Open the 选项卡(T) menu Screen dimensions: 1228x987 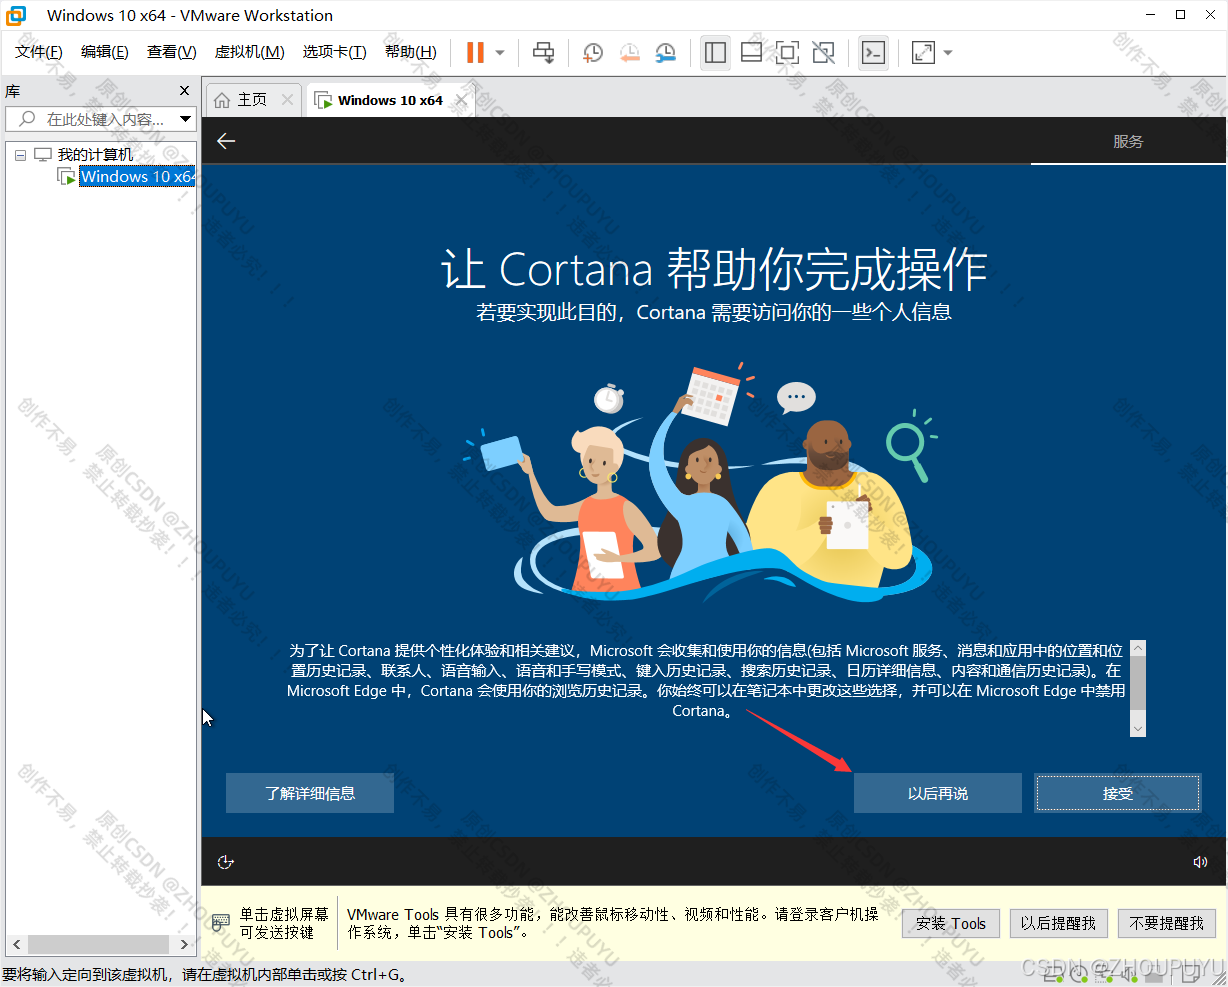click(335, 52)
